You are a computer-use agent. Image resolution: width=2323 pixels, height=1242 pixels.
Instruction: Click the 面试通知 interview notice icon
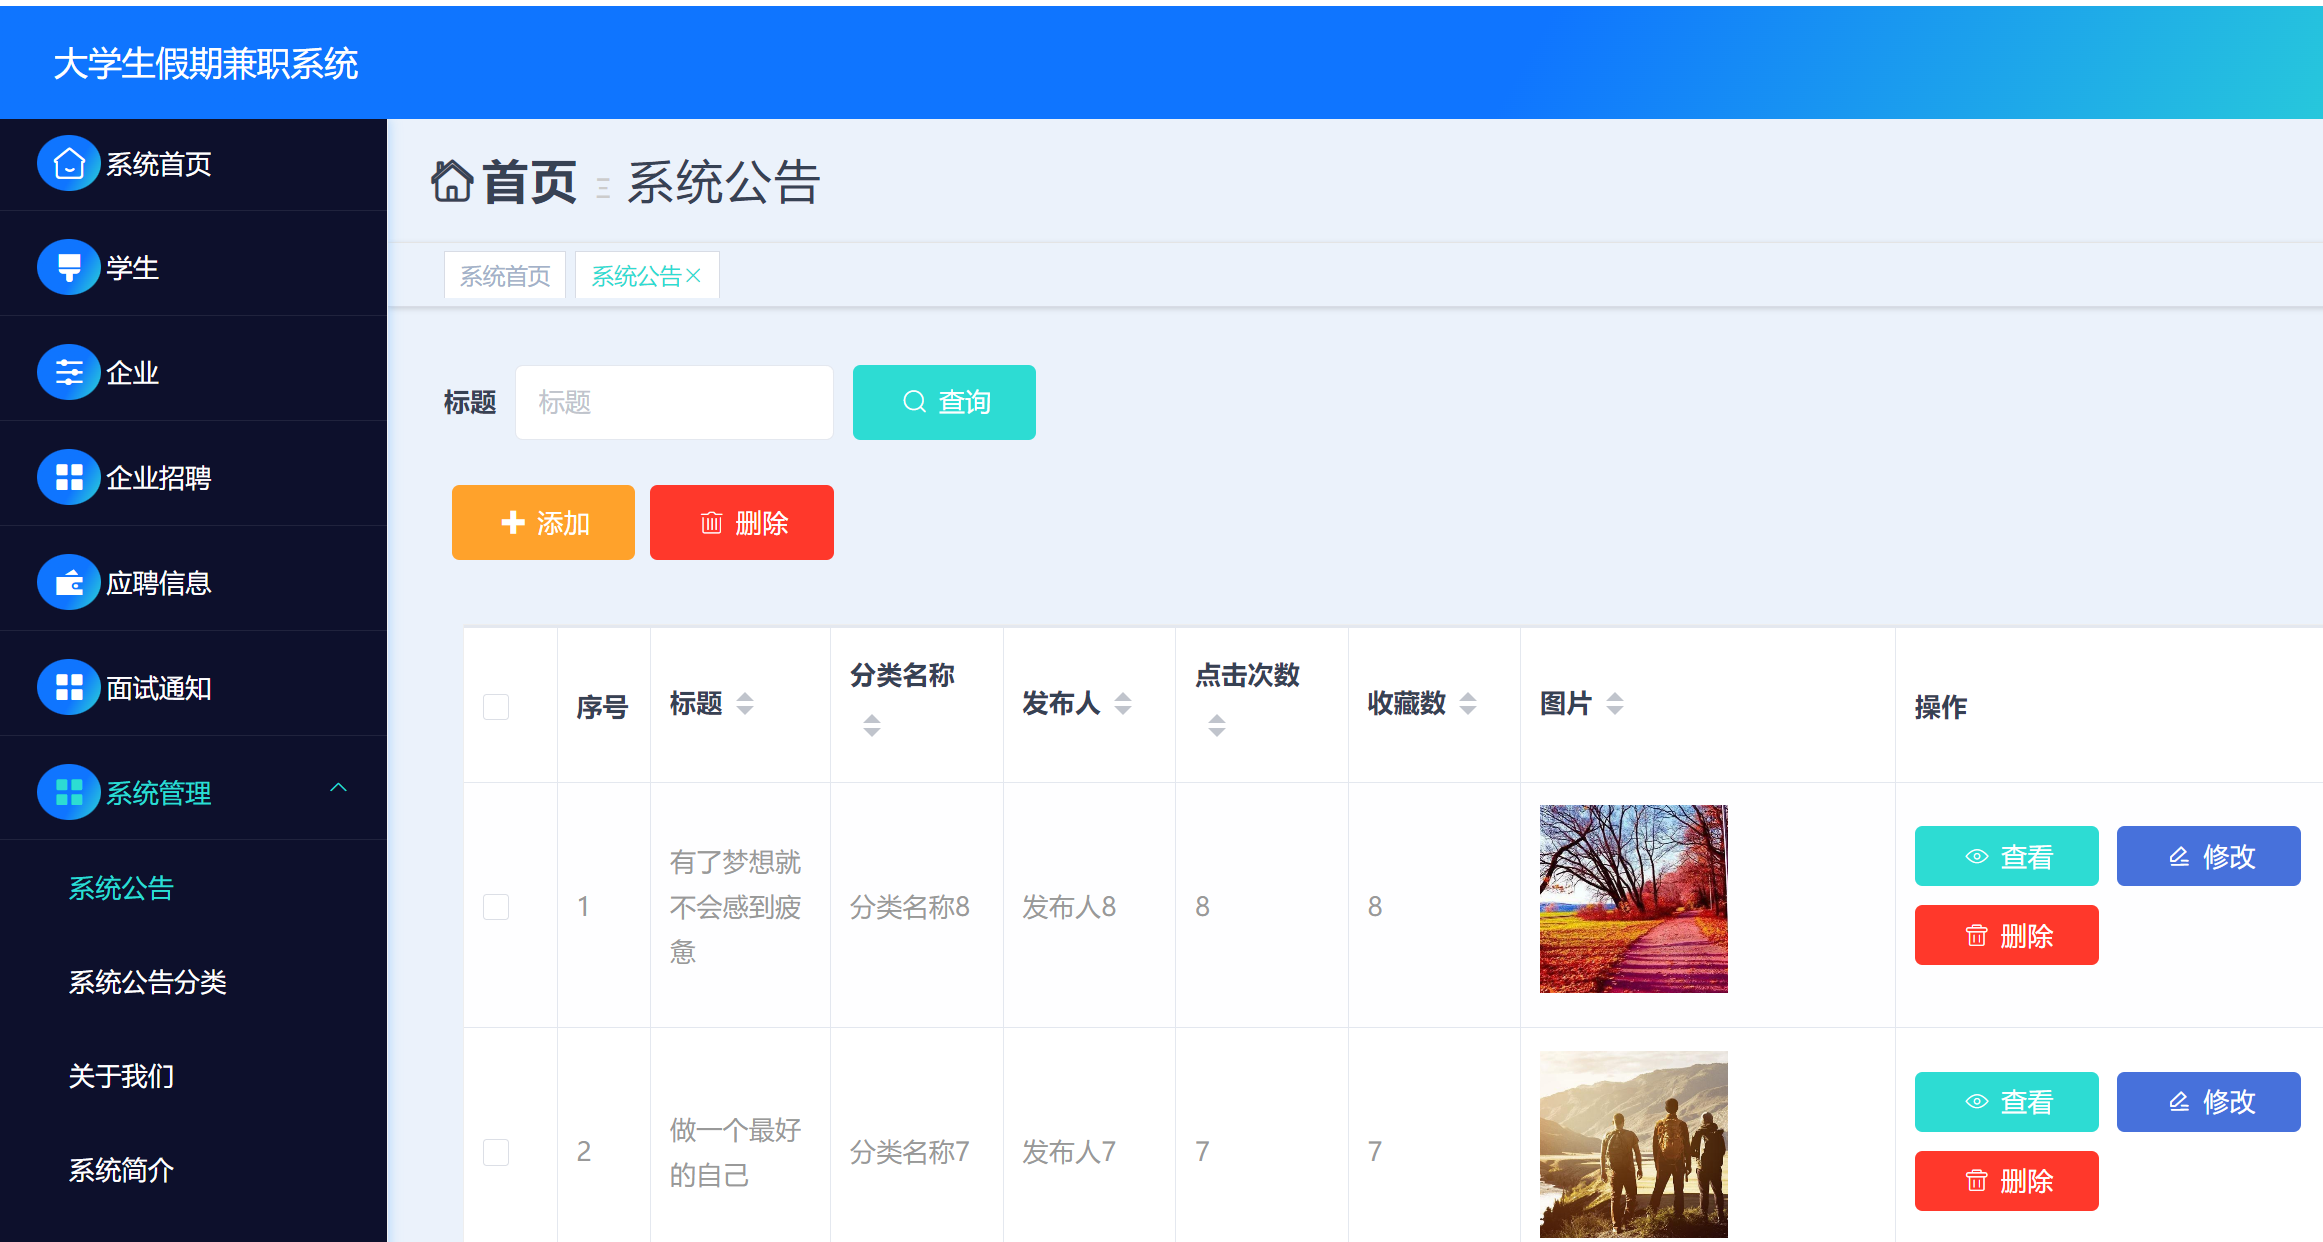coord(68,687)
